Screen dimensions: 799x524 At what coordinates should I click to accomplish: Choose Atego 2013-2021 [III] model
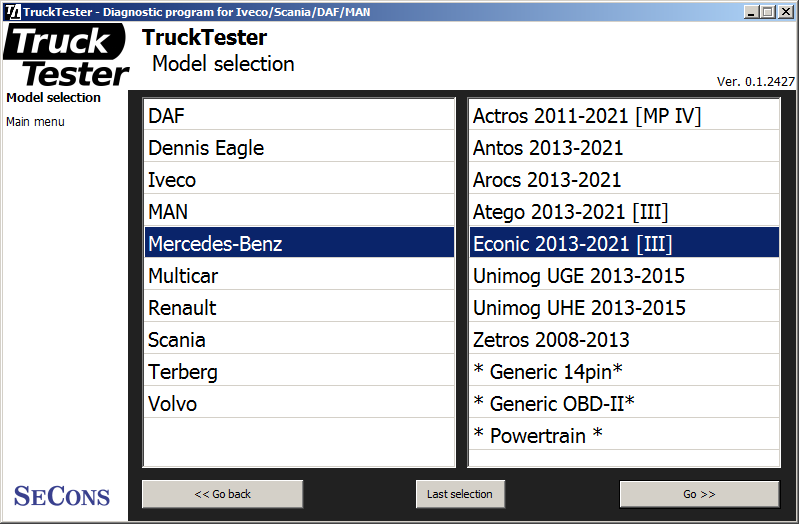coord(624,211)
